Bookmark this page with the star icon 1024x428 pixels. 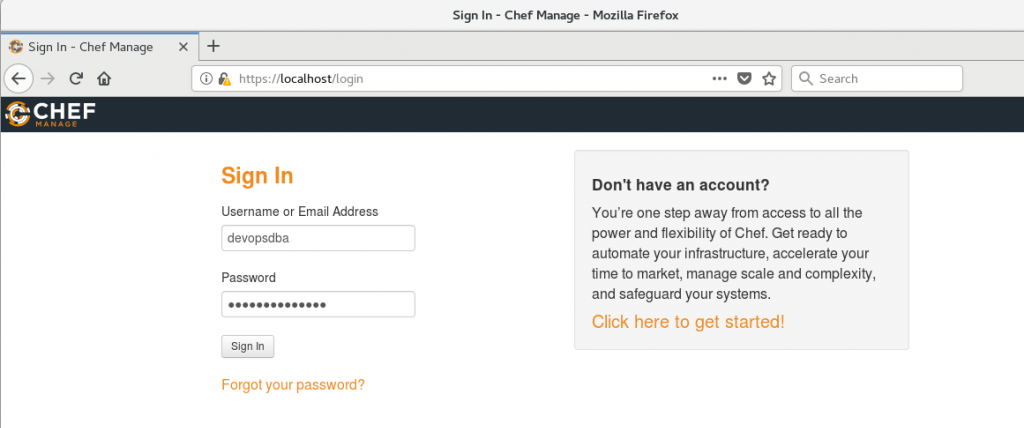click(769, 79)
